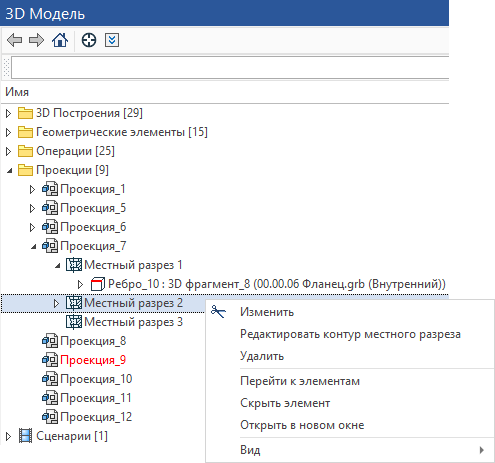Image resolution: width=495 pixels, height=463 pixels.
Task: Click the Проекция_12 projection icon
Action: coord(50,417)
